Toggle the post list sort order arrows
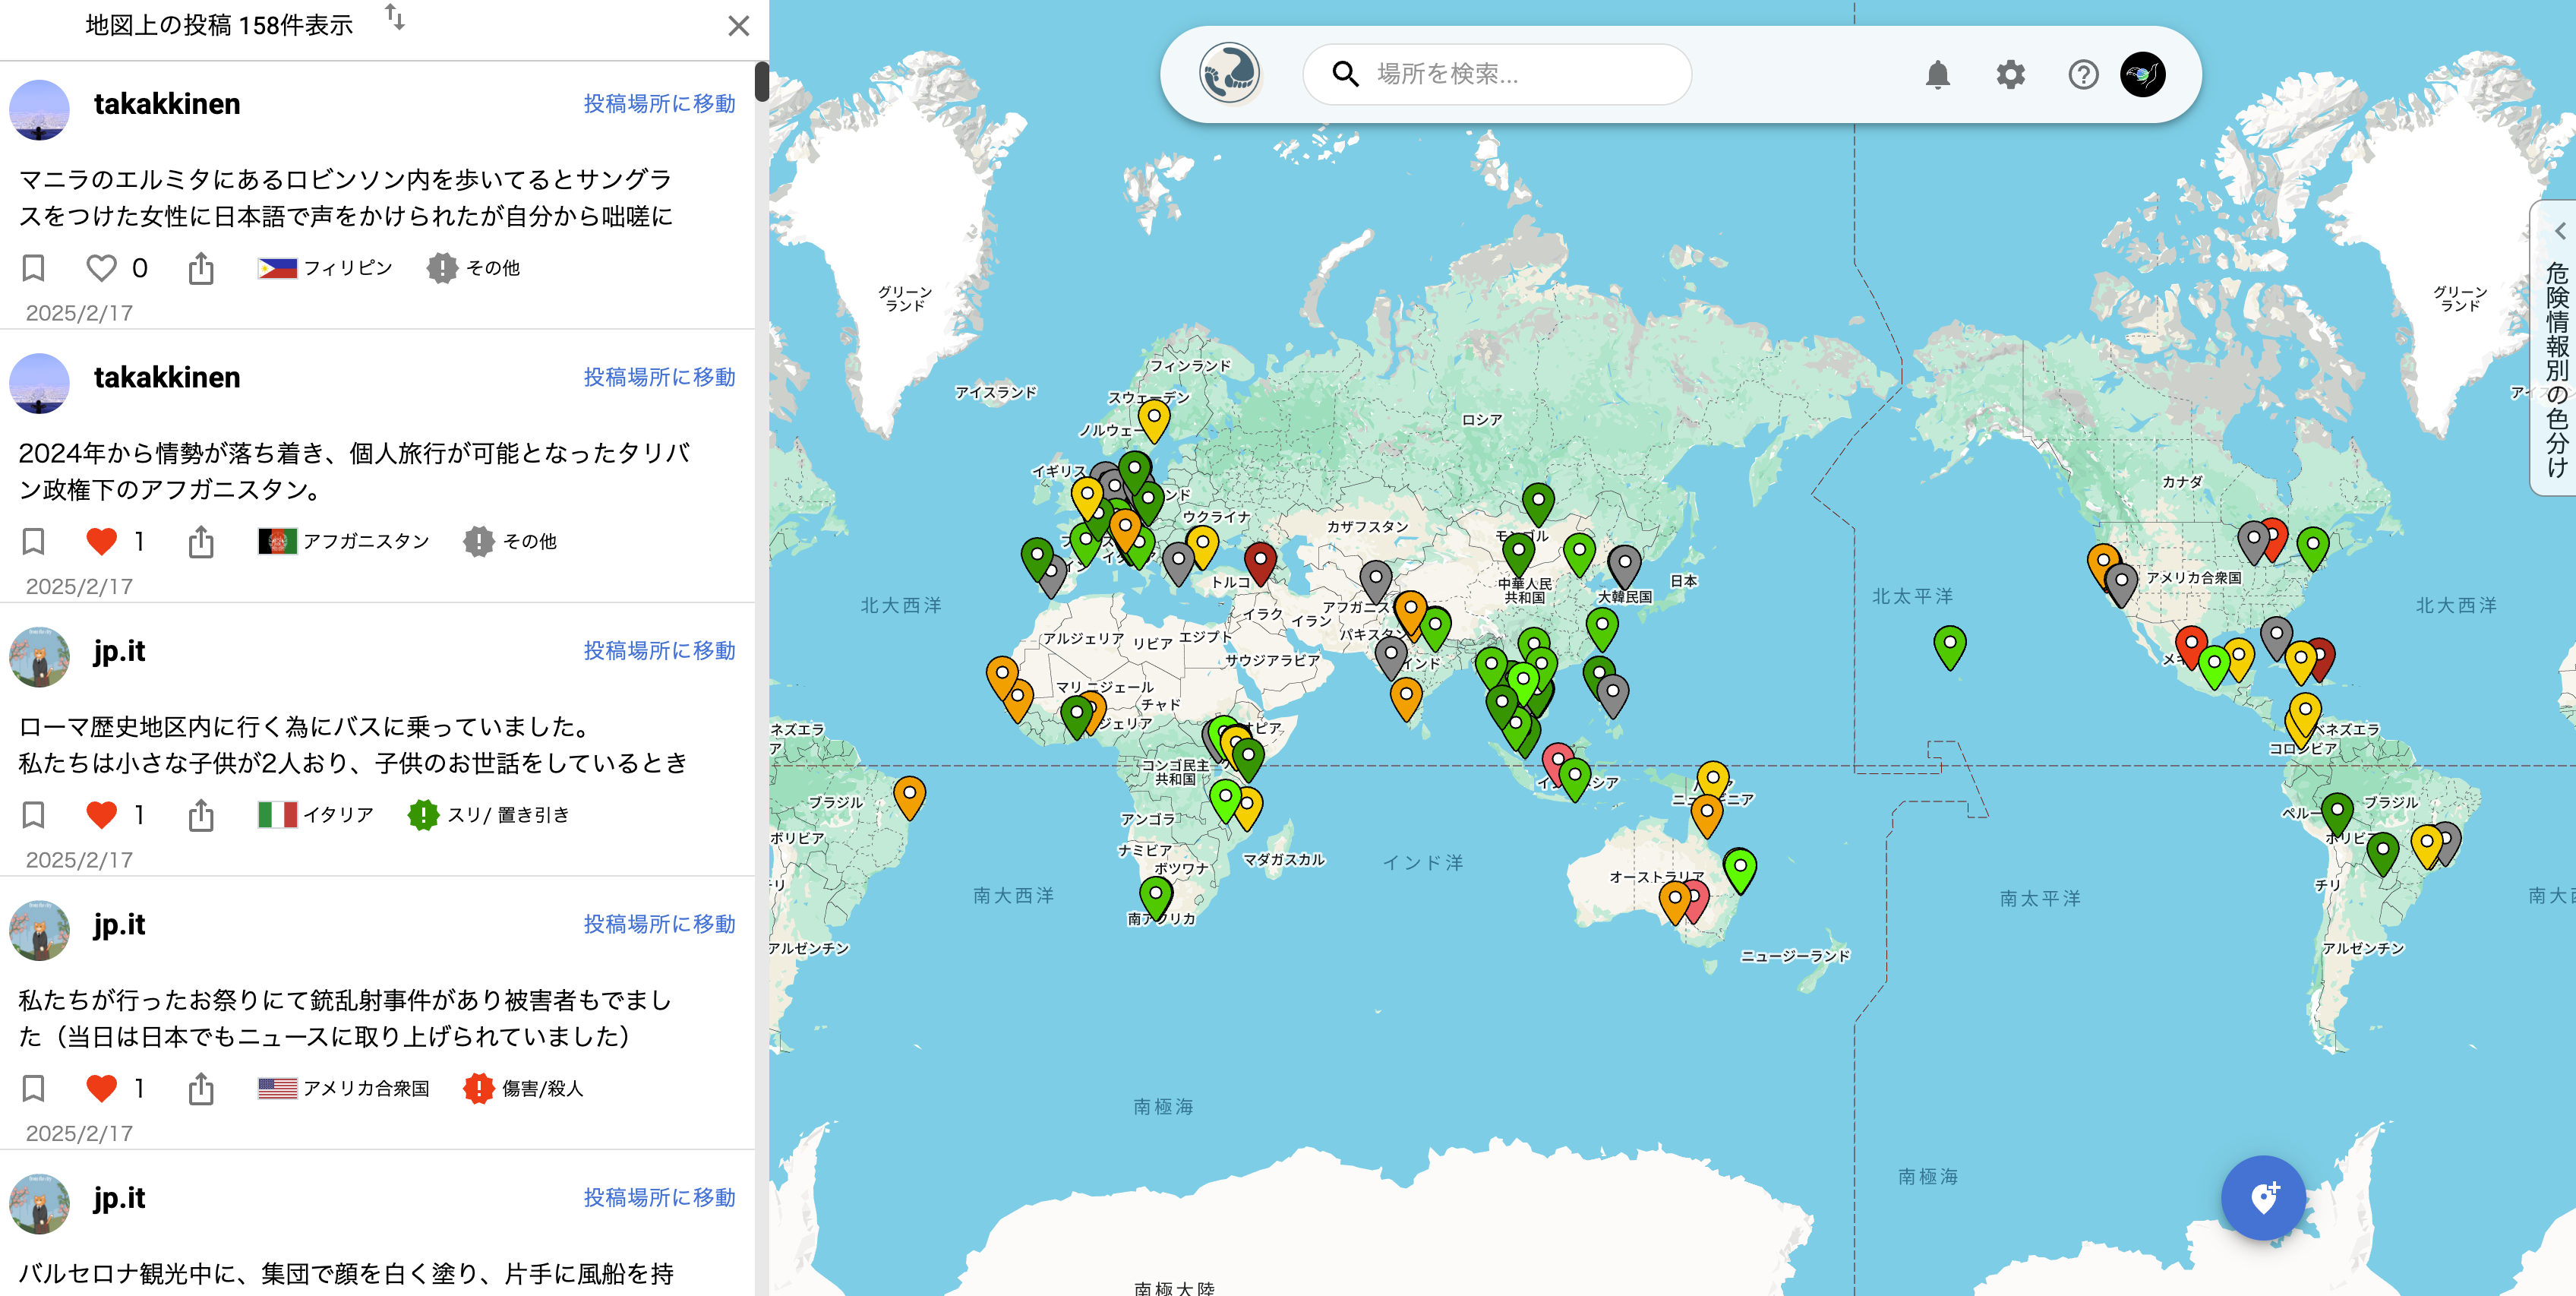The width and height of the screenshot is (2576, 1296). coord(395,17)
